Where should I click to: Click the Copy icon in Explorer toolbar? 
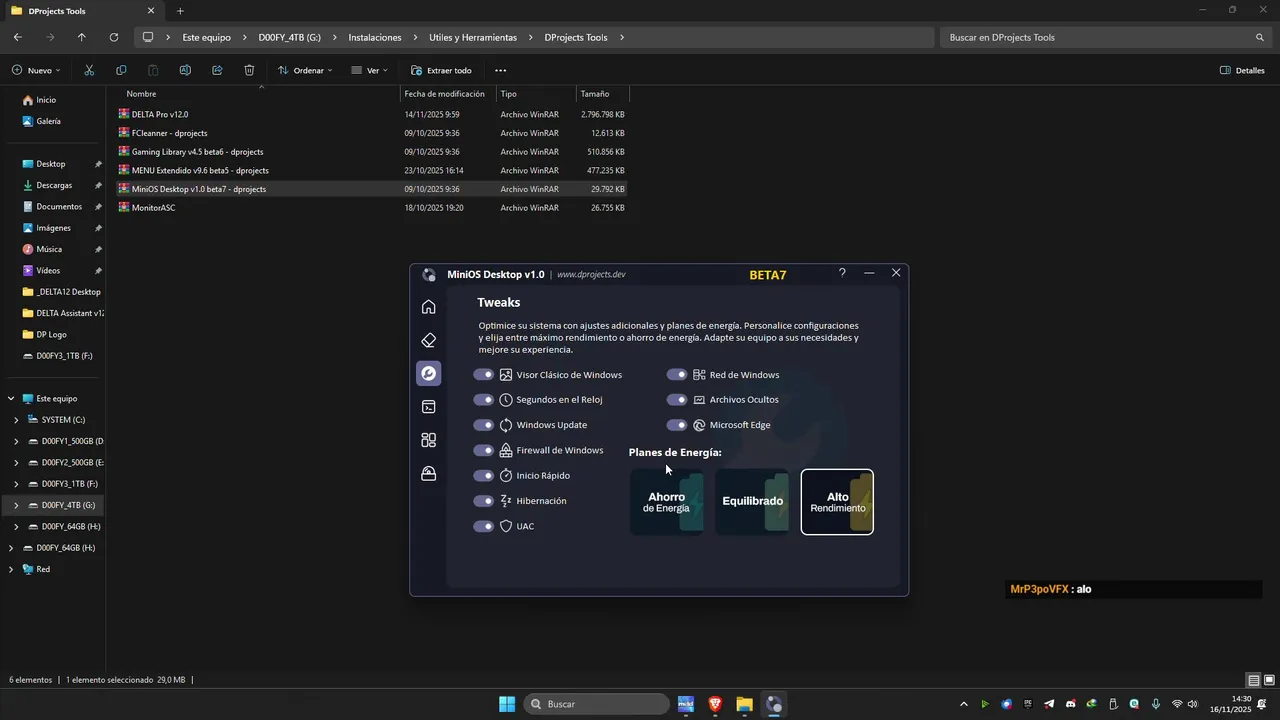pos(121,70)
